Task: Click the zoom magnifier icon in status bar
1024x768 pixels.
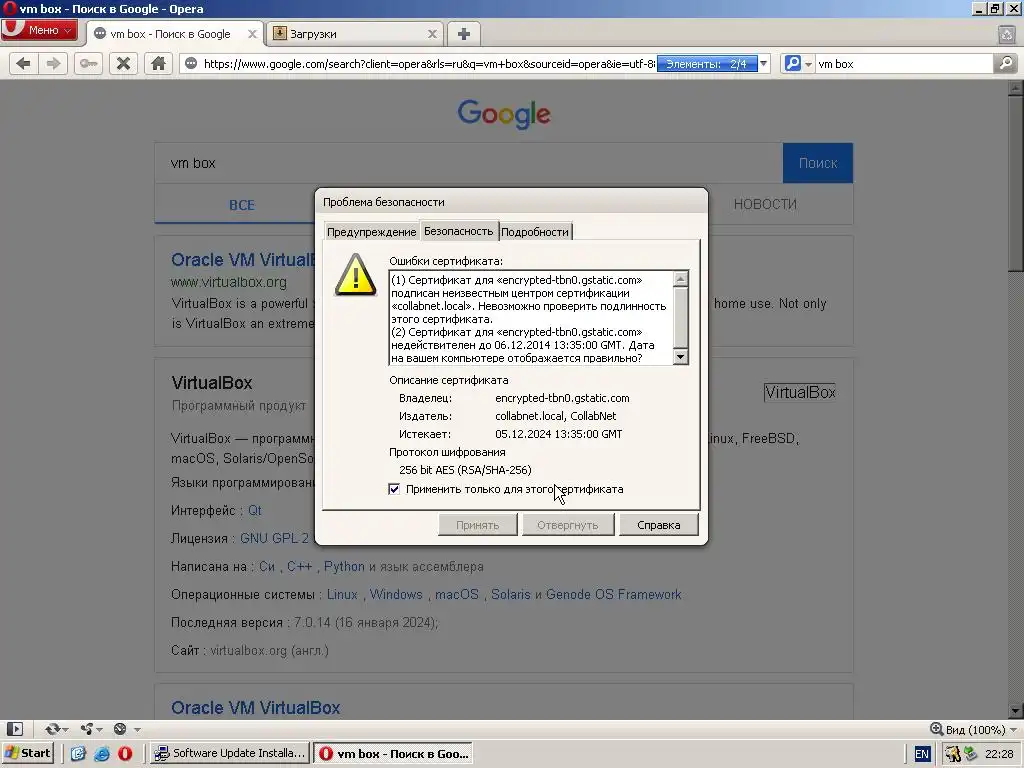Action: tap(936, 729)
